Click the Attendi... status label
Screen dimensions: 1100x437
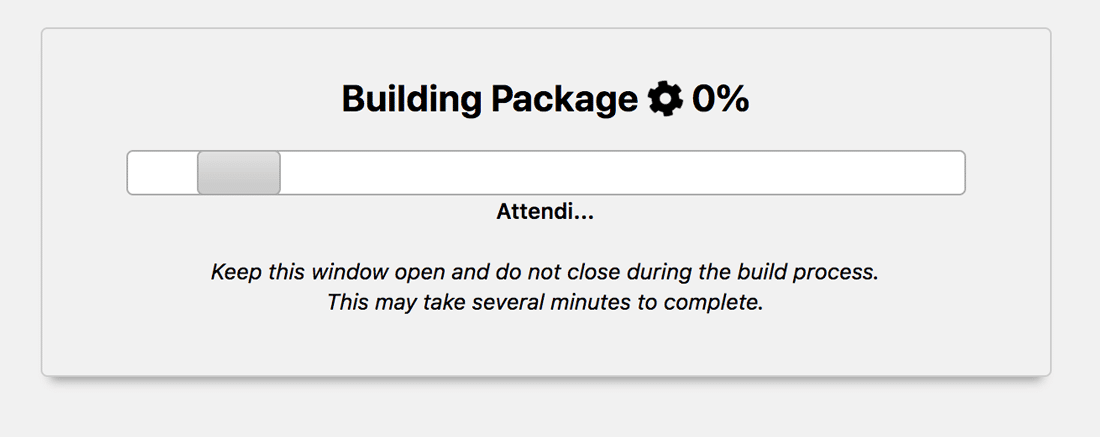coord(545,211)
